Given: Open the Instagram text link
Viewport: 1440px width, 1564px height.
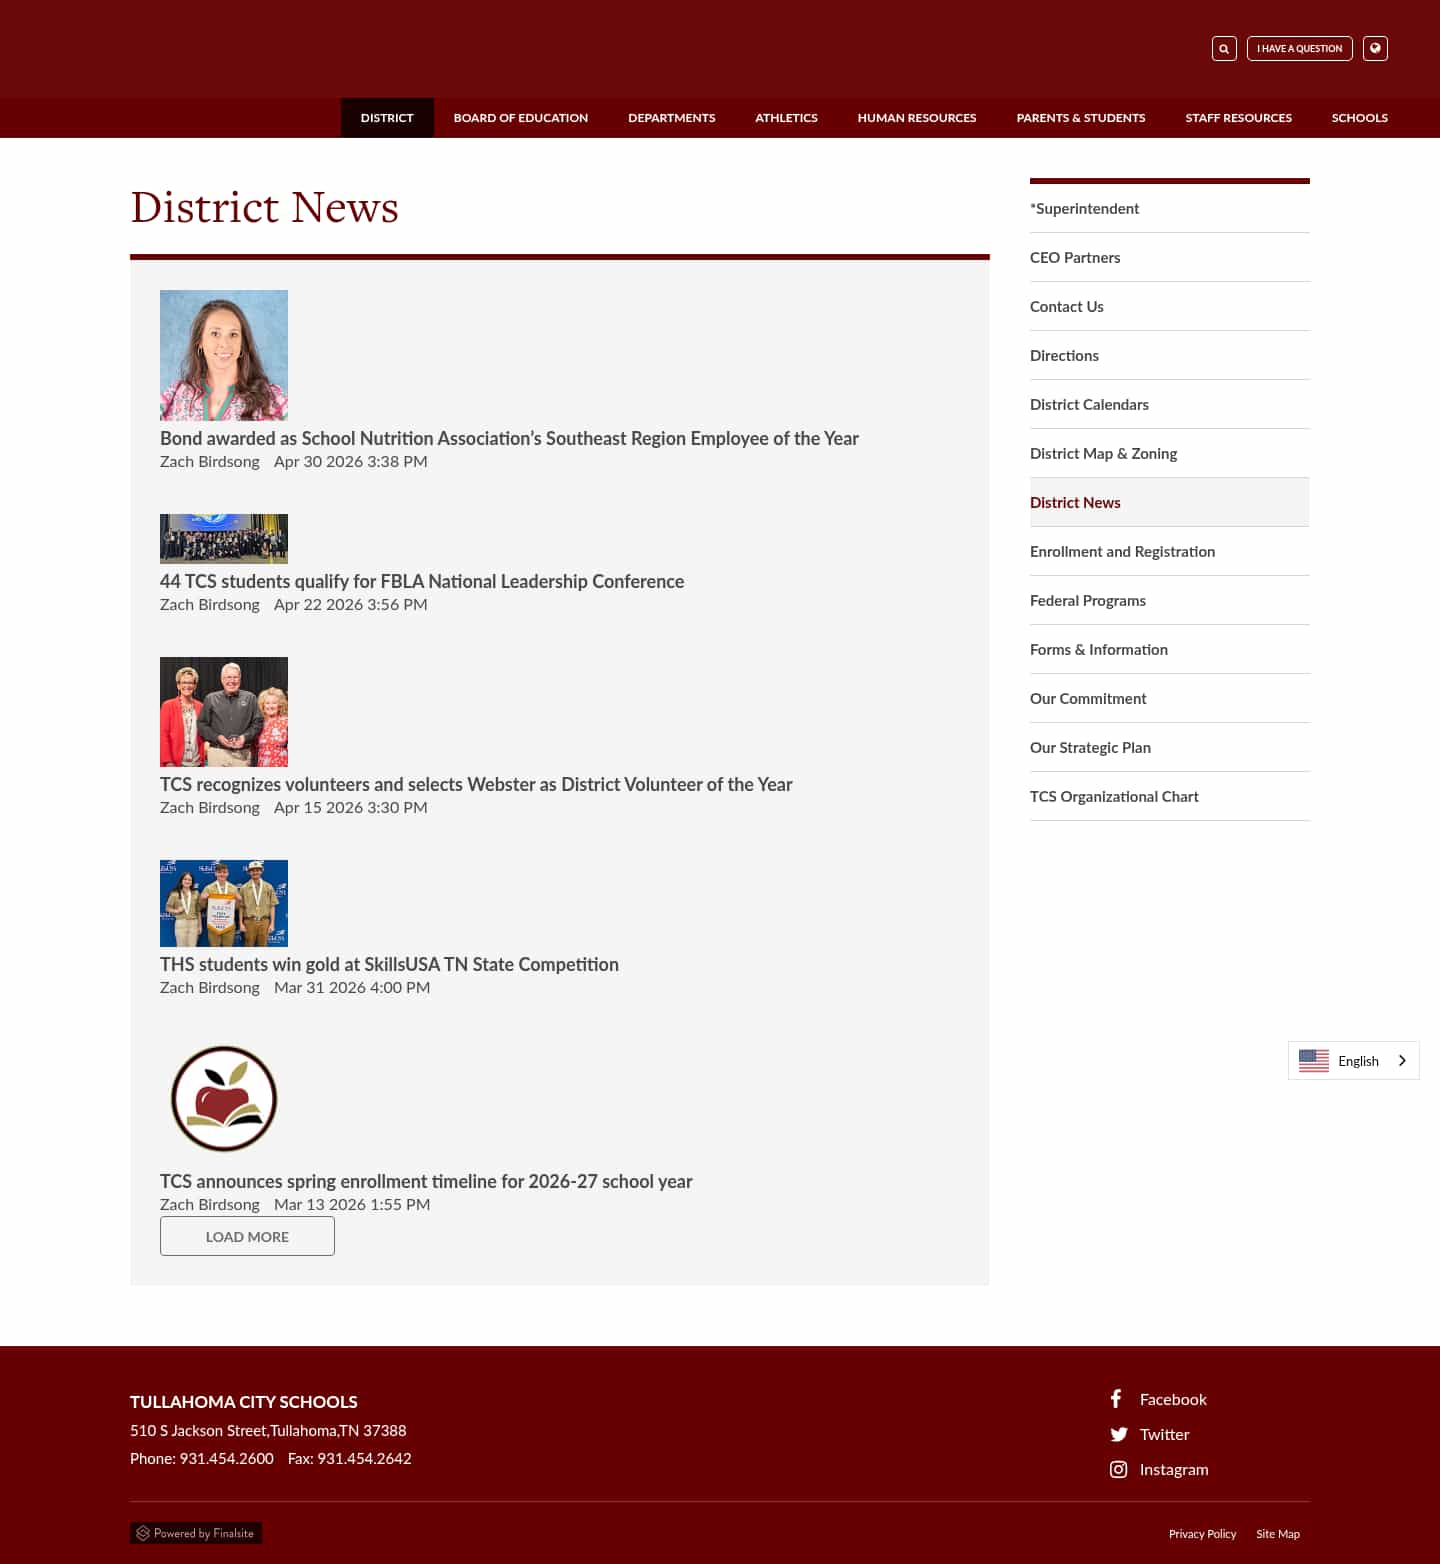Looking at the screenshot, I should pos(1174,1469).
